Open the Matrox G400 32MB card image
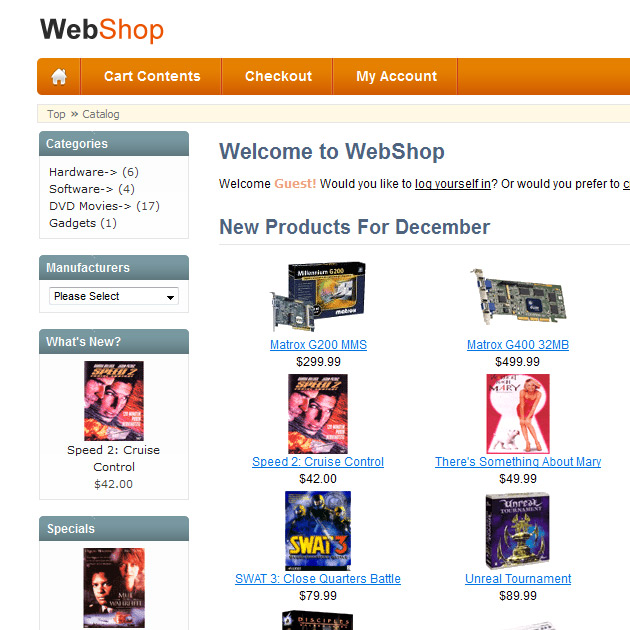 [518, 297]
